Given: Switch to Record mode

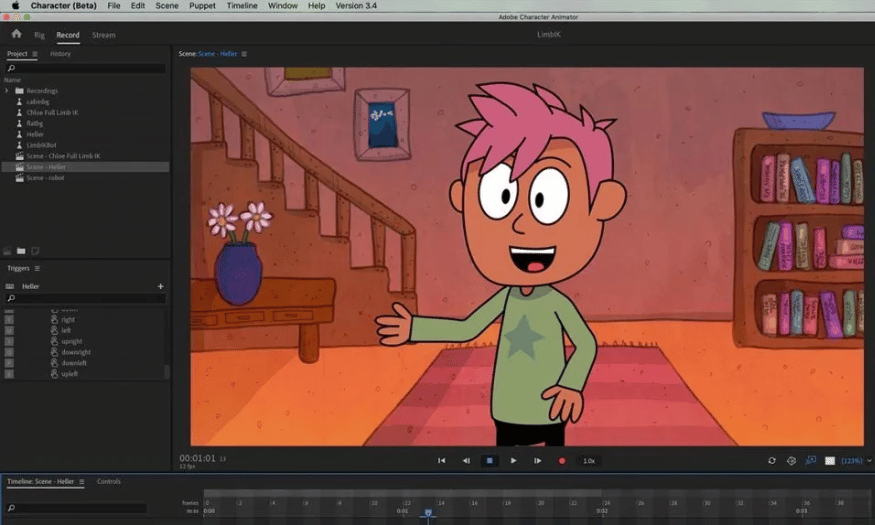Looking at the screenshot, I should tap(68, 35).
